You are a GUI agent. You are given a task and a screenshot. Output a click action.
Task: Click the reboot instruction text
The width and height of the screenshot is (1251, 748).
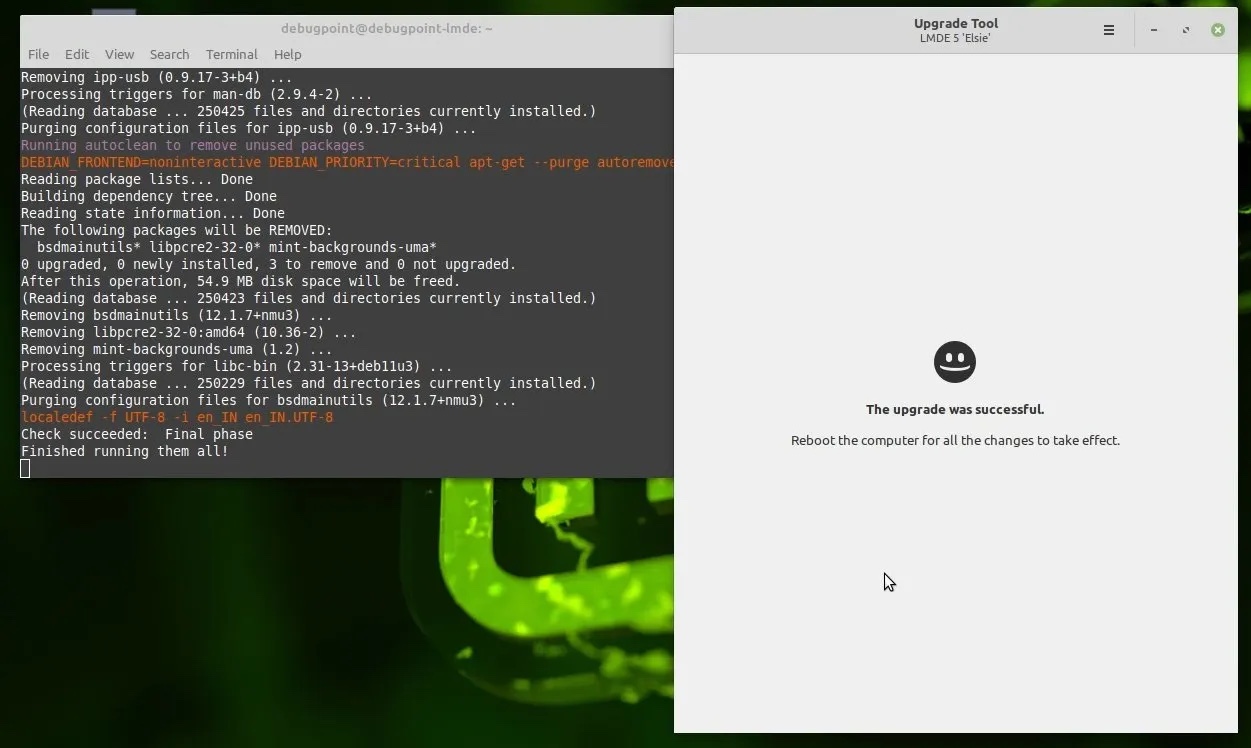(955, 440)
